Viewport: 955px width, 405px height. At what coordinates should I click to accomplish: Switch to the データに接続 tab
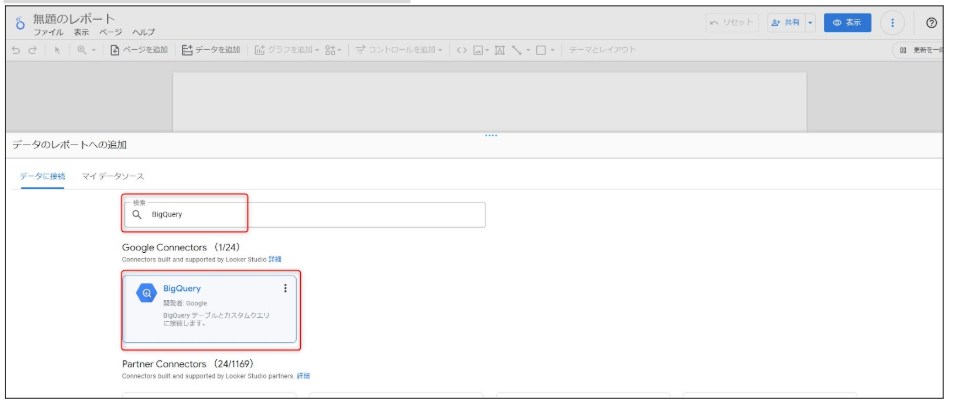42,176
